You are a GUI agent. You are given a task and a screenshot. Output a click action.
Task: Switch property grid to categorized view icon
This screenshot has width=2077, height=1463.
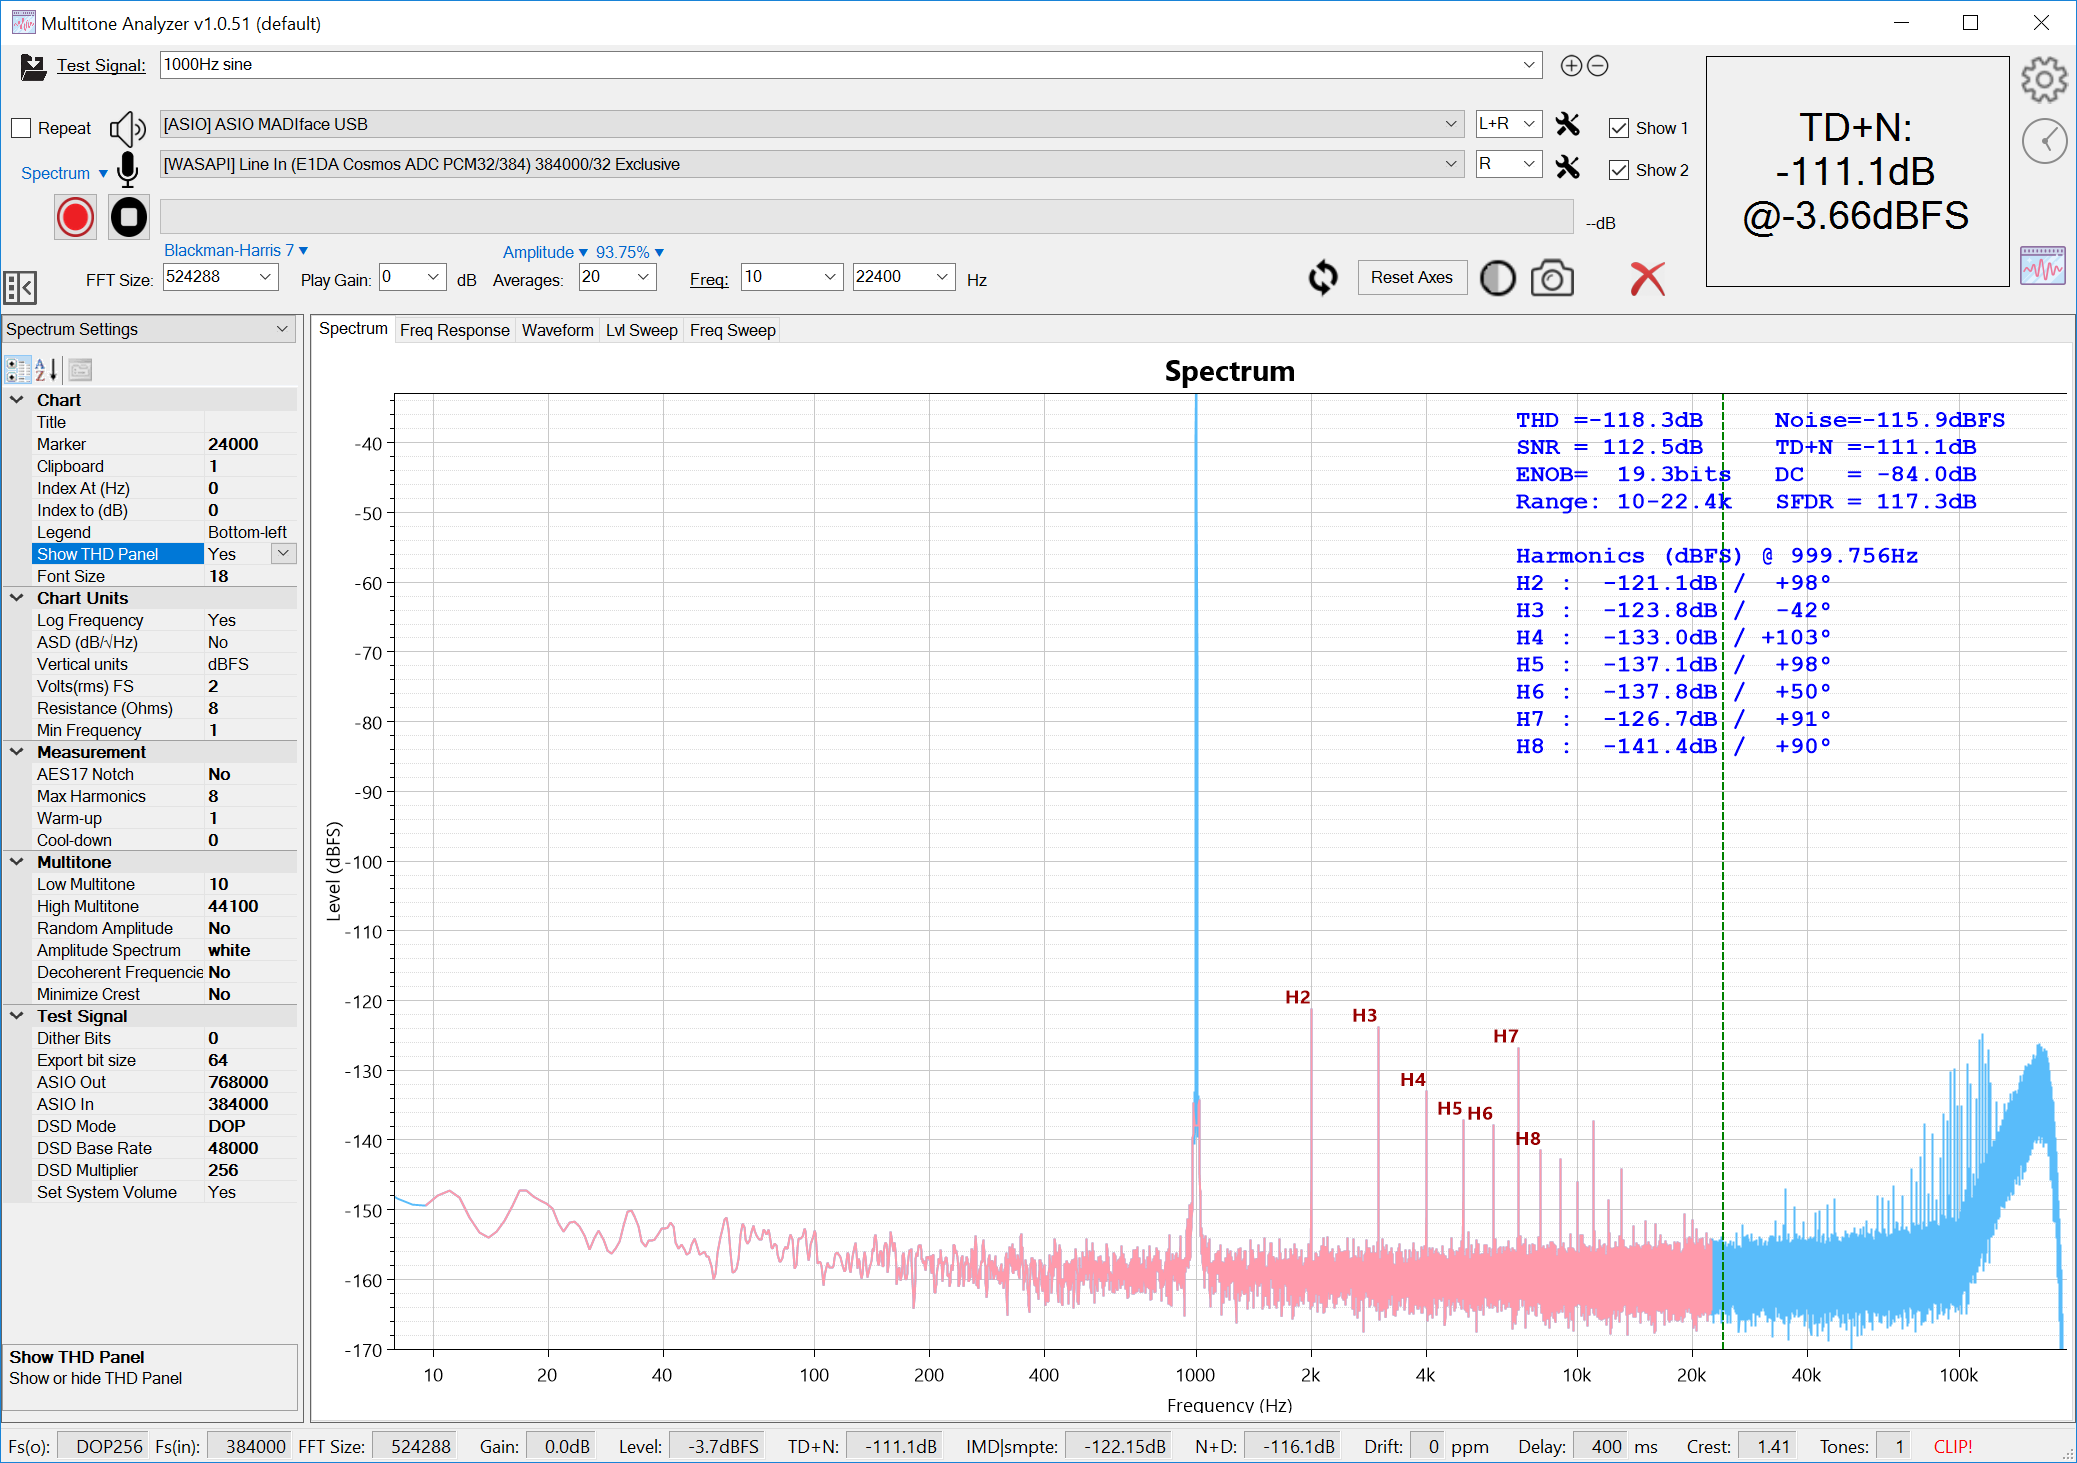[x=18, y=370]
